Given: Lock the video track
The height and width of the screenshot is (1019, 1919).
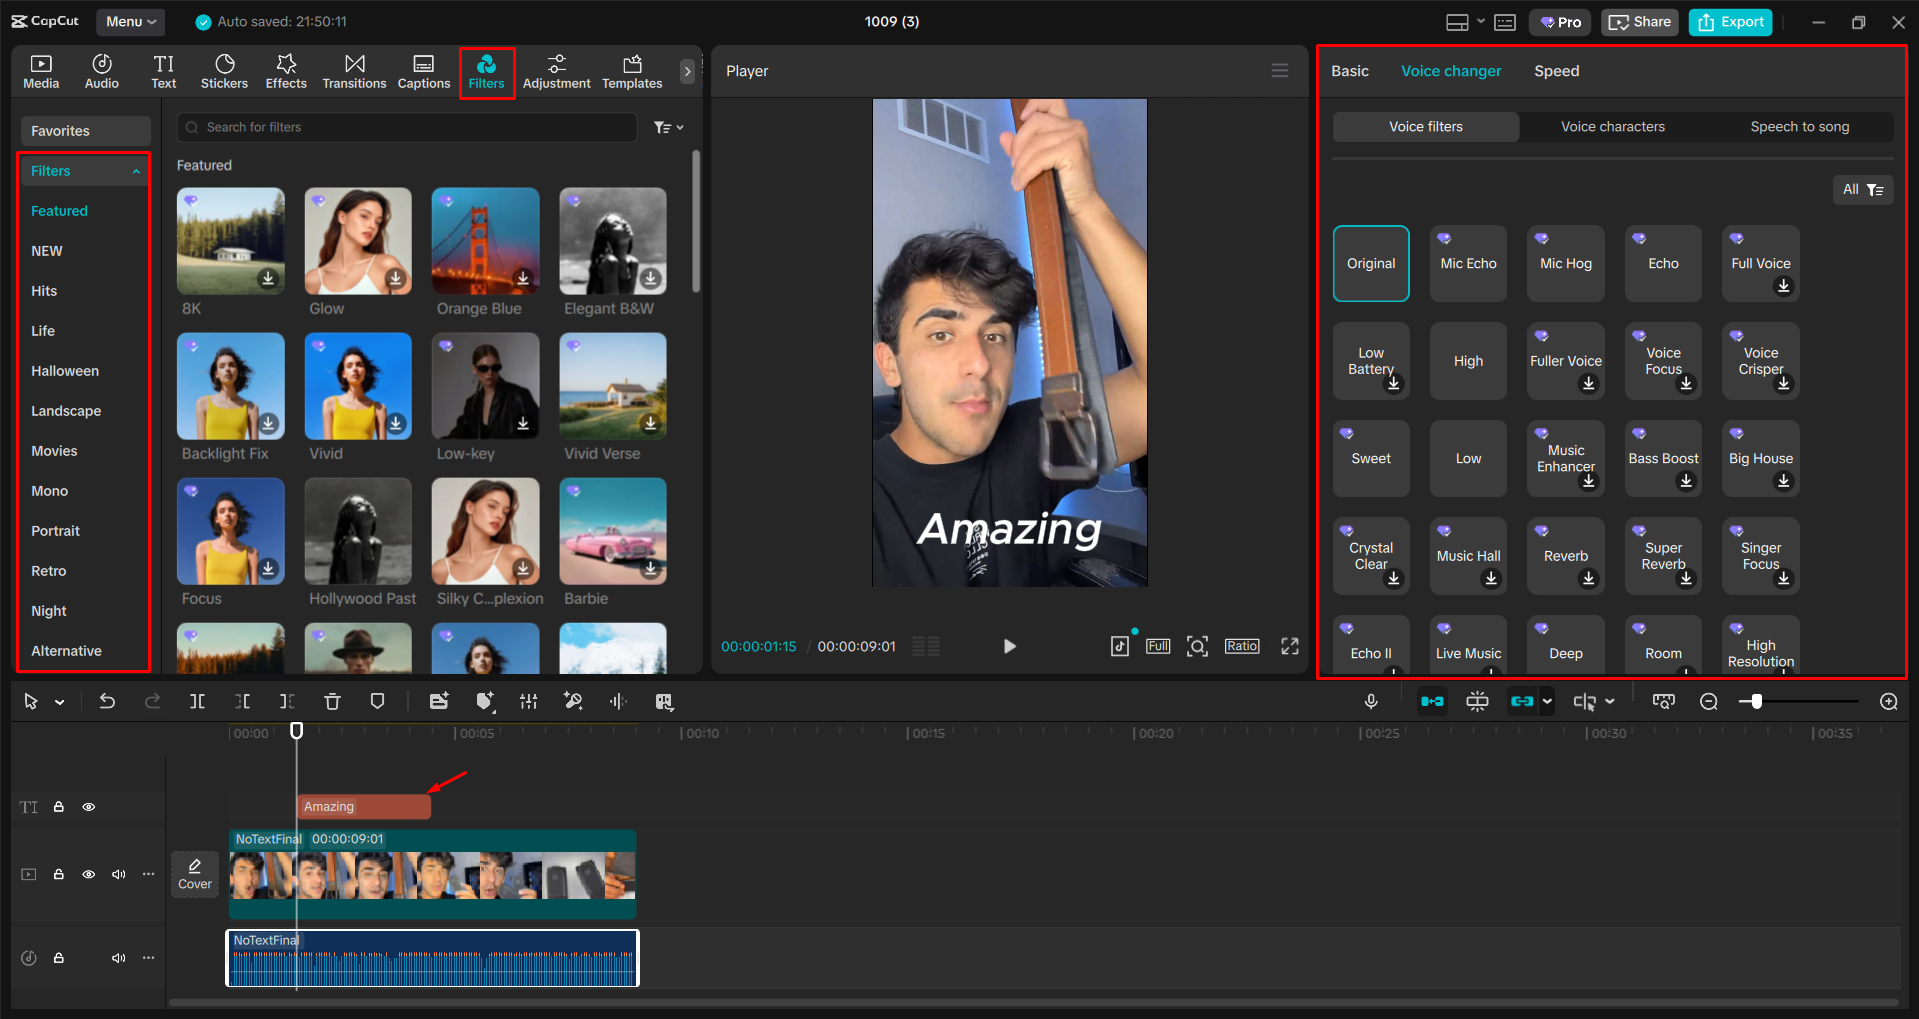Looking at the screenshot, I should tap(59, 873).
